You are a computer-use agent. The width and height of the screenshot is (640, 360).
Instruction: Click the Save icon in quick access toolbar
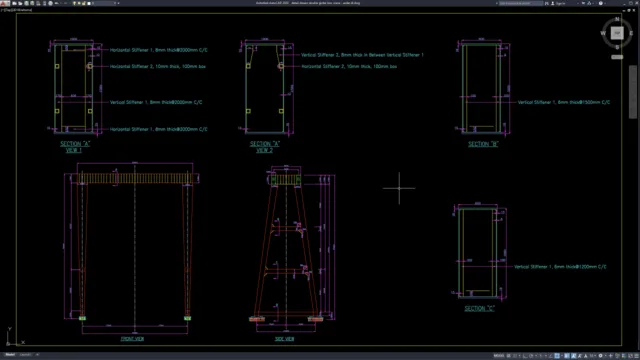coord(26,3)
